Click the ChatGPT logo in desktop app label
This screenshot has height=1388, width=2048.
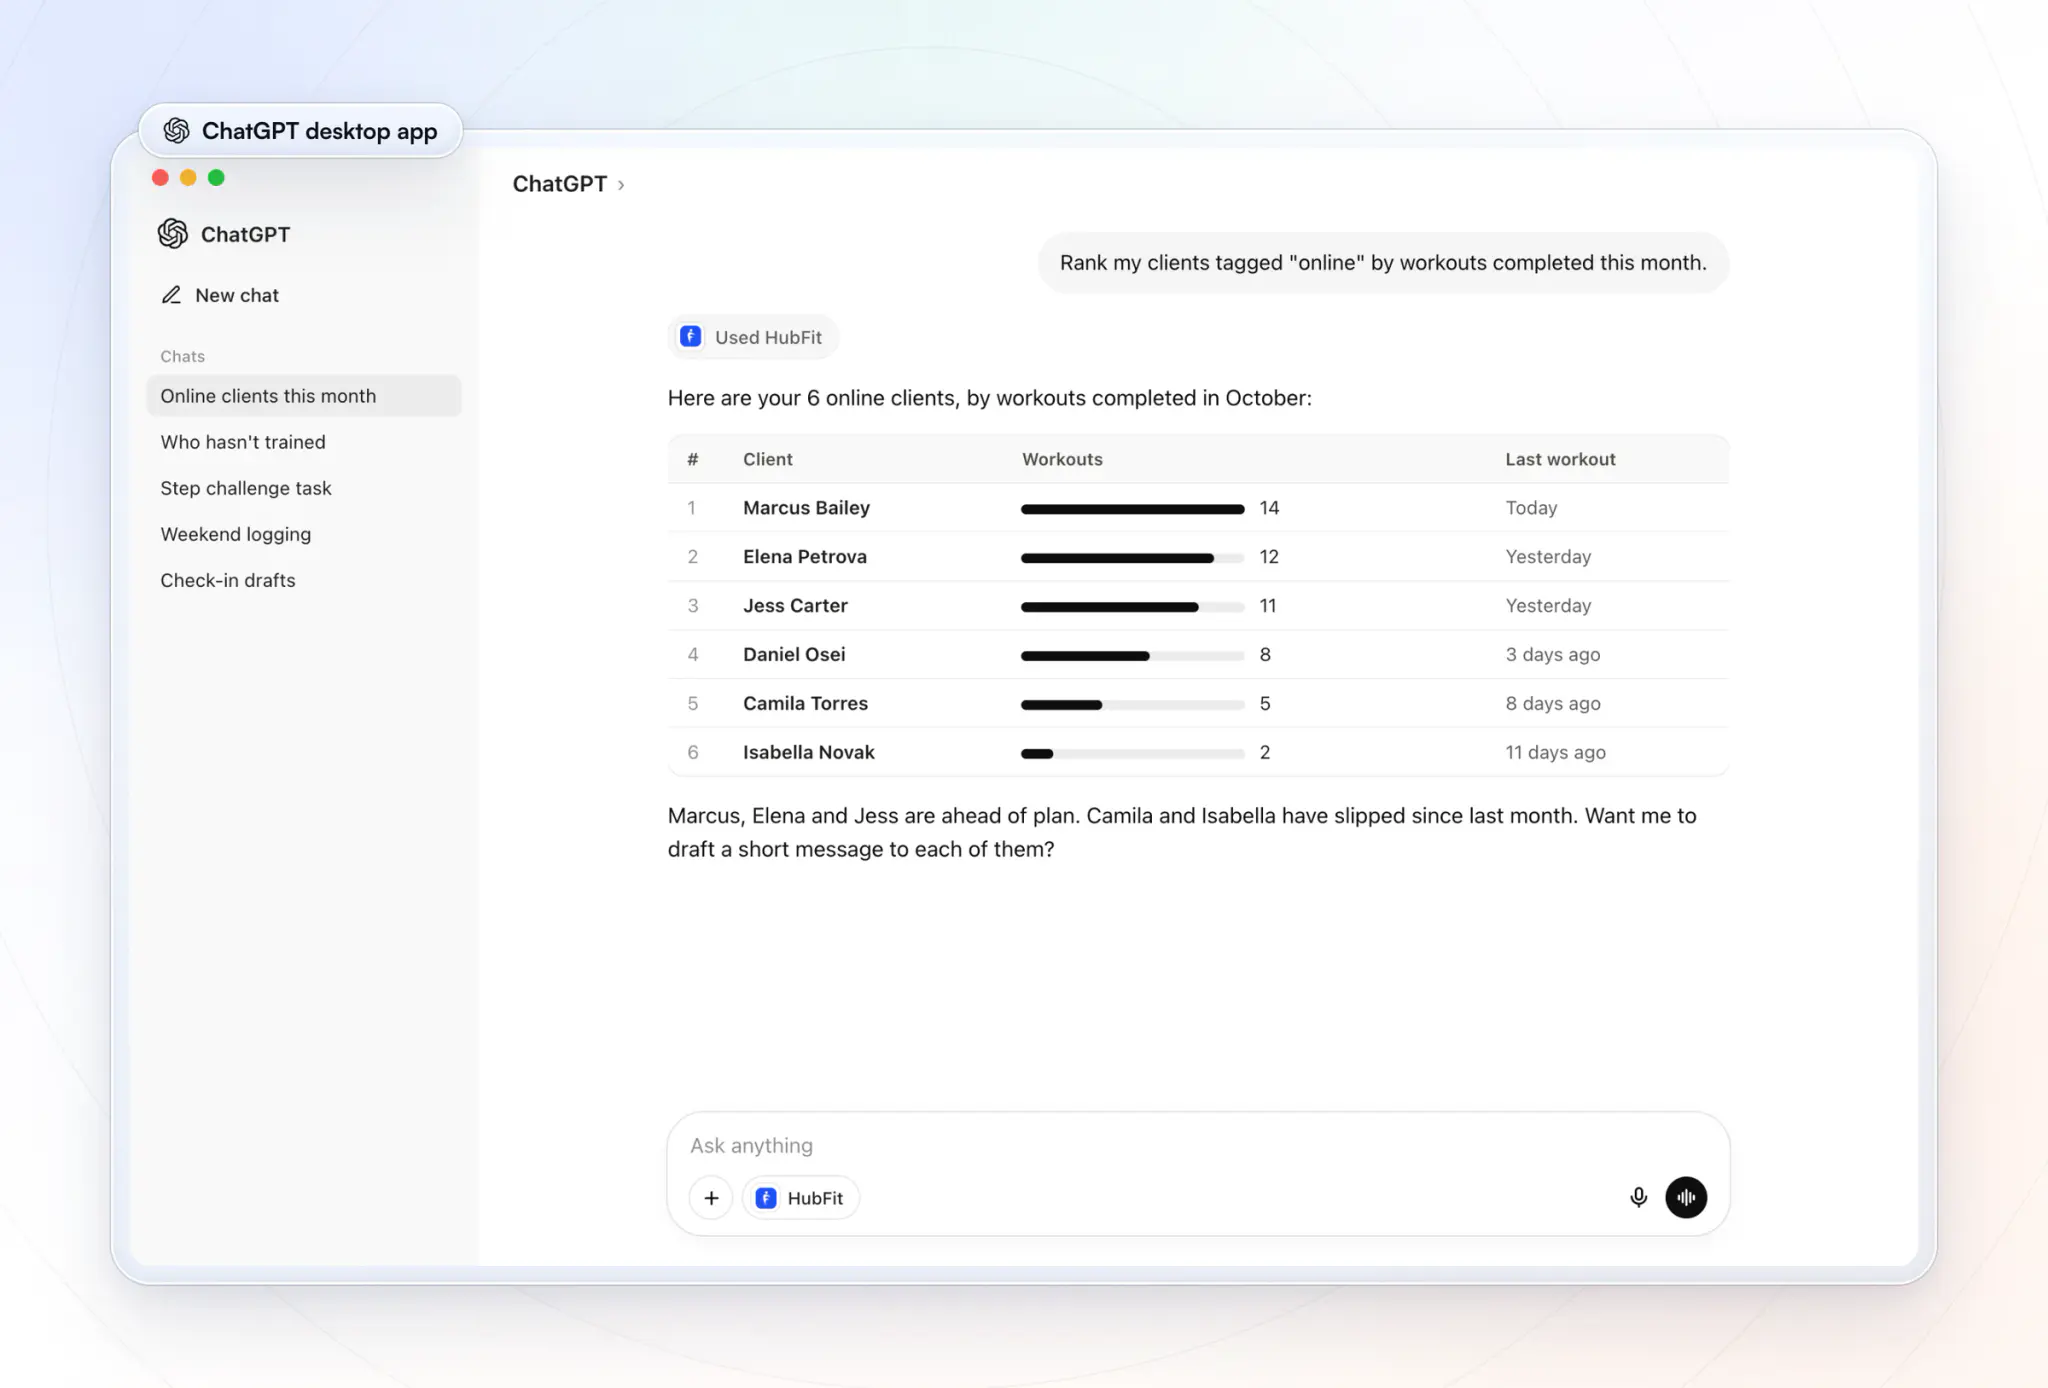[x=177, y=131]
